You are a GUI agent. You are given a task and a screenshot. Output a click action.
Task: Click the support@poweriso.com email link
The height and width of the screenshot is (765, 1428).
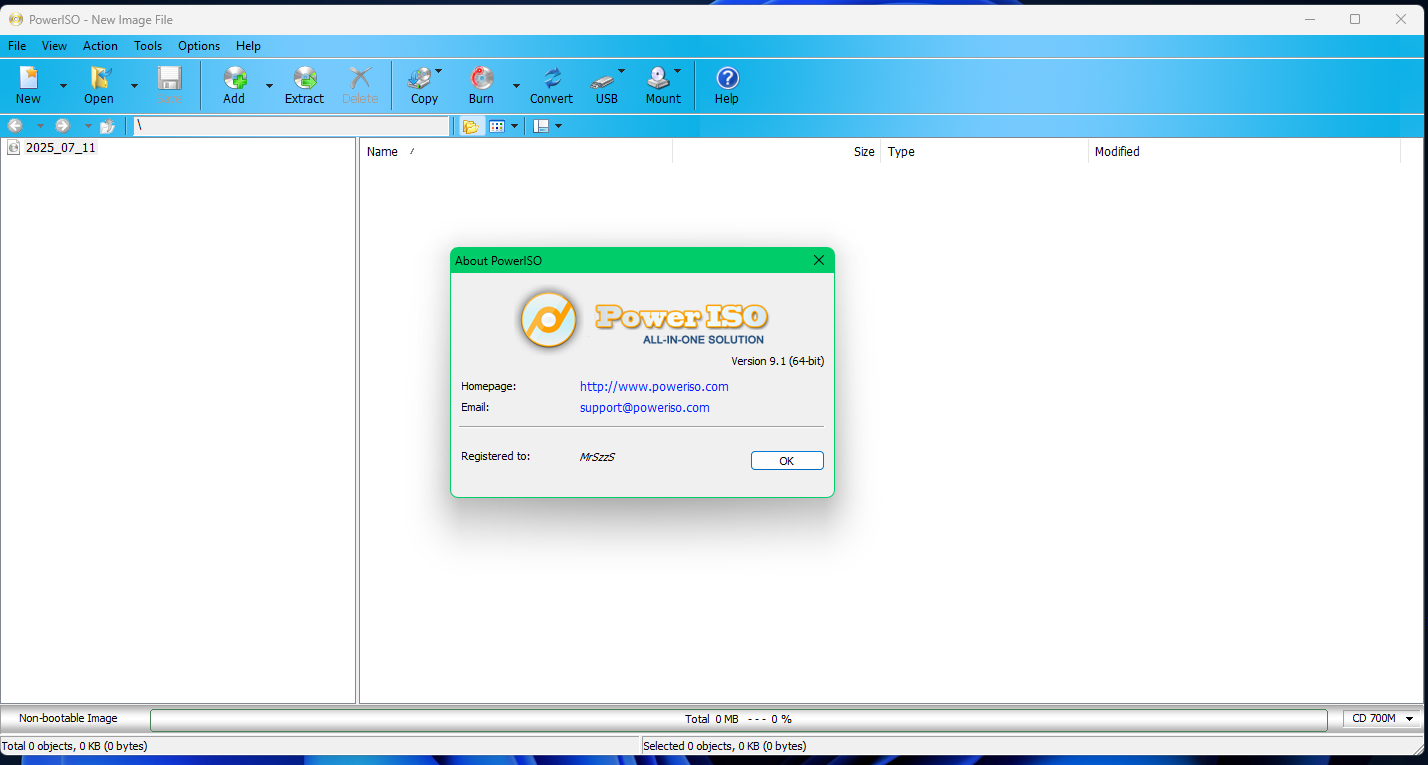click(x=645, y=408)
